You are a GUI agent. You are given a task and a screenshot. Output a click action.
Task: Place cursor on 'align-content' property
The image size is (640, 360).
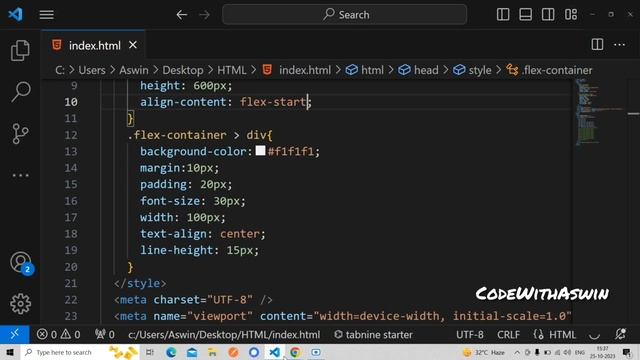[183, 102]
